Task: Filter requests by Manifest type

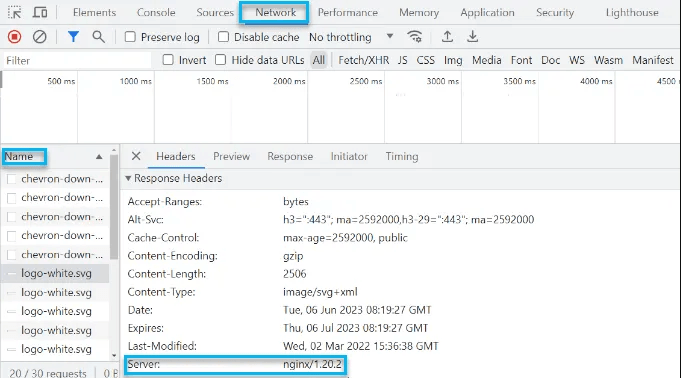Action: coord(652,60)
